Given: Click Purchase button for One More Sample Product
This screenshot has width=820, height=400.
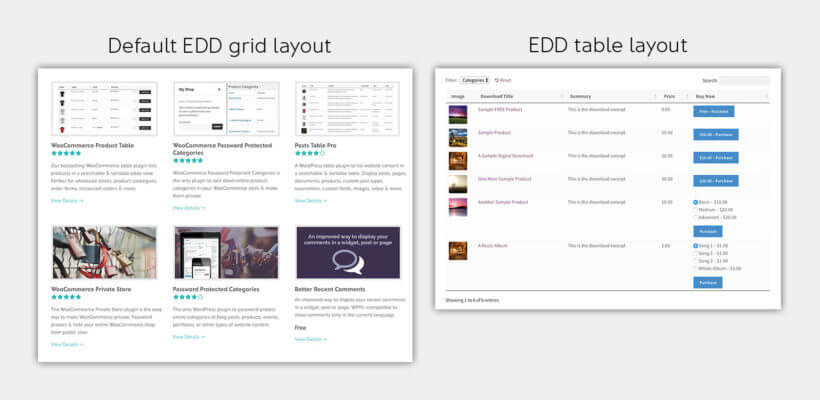Looking at the screenshot, I should coord(716,181).
